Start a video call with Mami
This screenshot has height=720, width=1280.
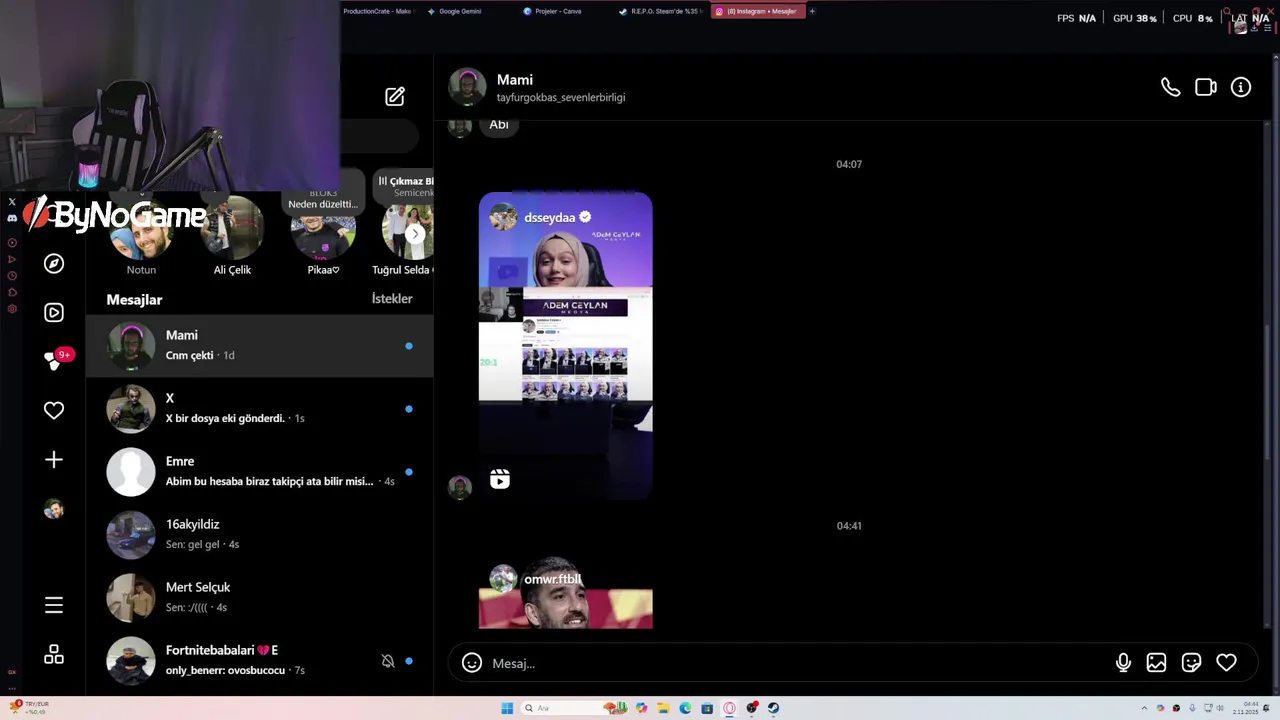[x=1206, y=87]
